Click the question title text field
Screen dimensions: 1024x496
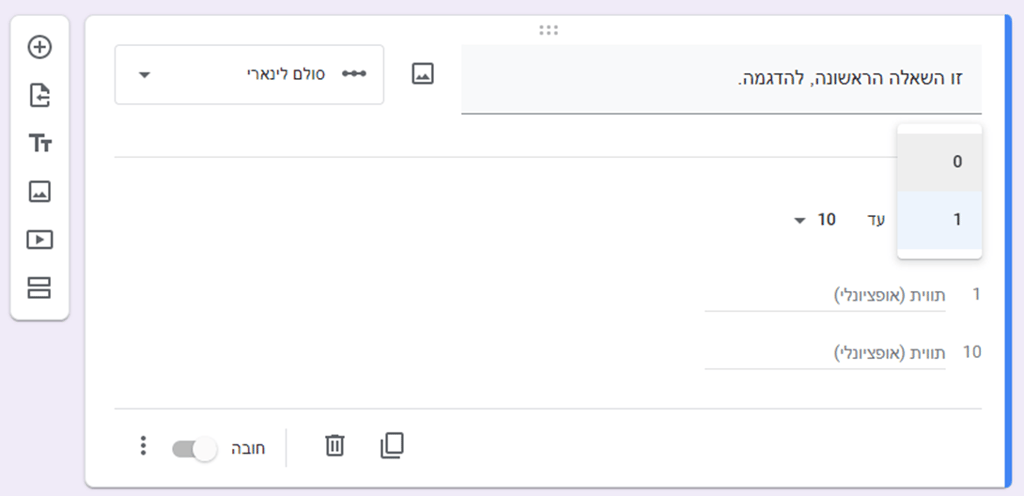tap(721, 79)
